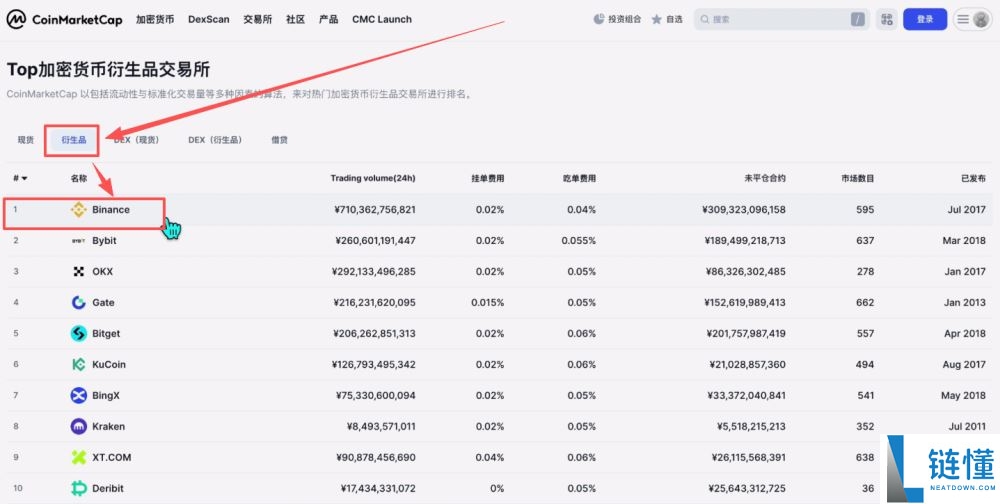Image resolution: width=1000 pixels, height=504 pixels.
Task: Click the CoinMarketCap logo
Action: tap(64, 19)
